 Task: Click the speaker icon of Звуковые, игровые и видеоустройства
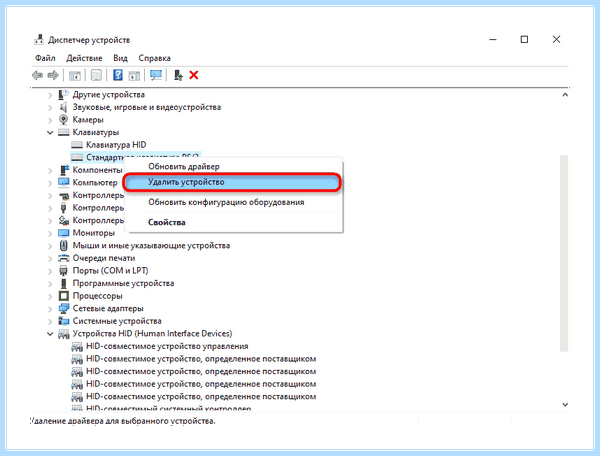click(x=64, y=107)
